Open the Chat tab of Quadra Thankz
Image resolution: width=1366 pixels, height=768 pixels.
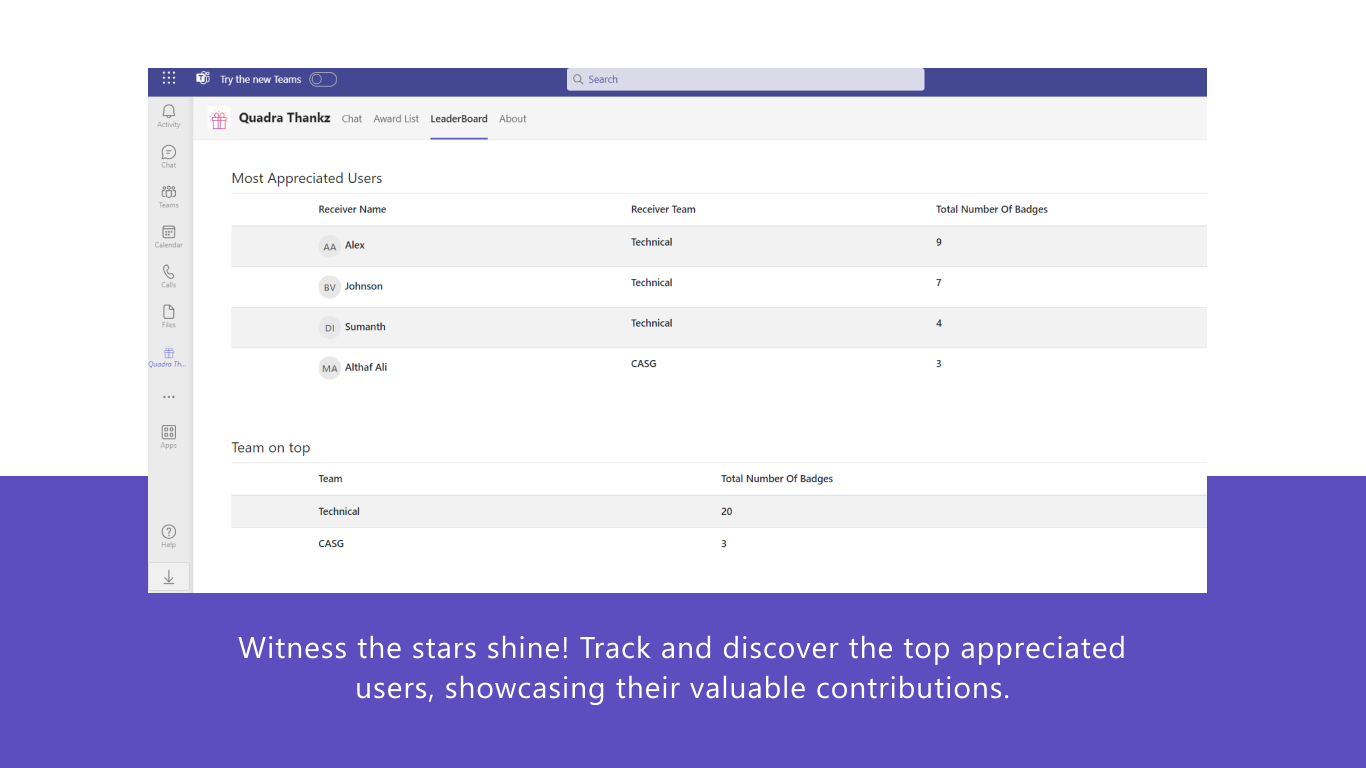pyautogui.click(x=352, y=119)
